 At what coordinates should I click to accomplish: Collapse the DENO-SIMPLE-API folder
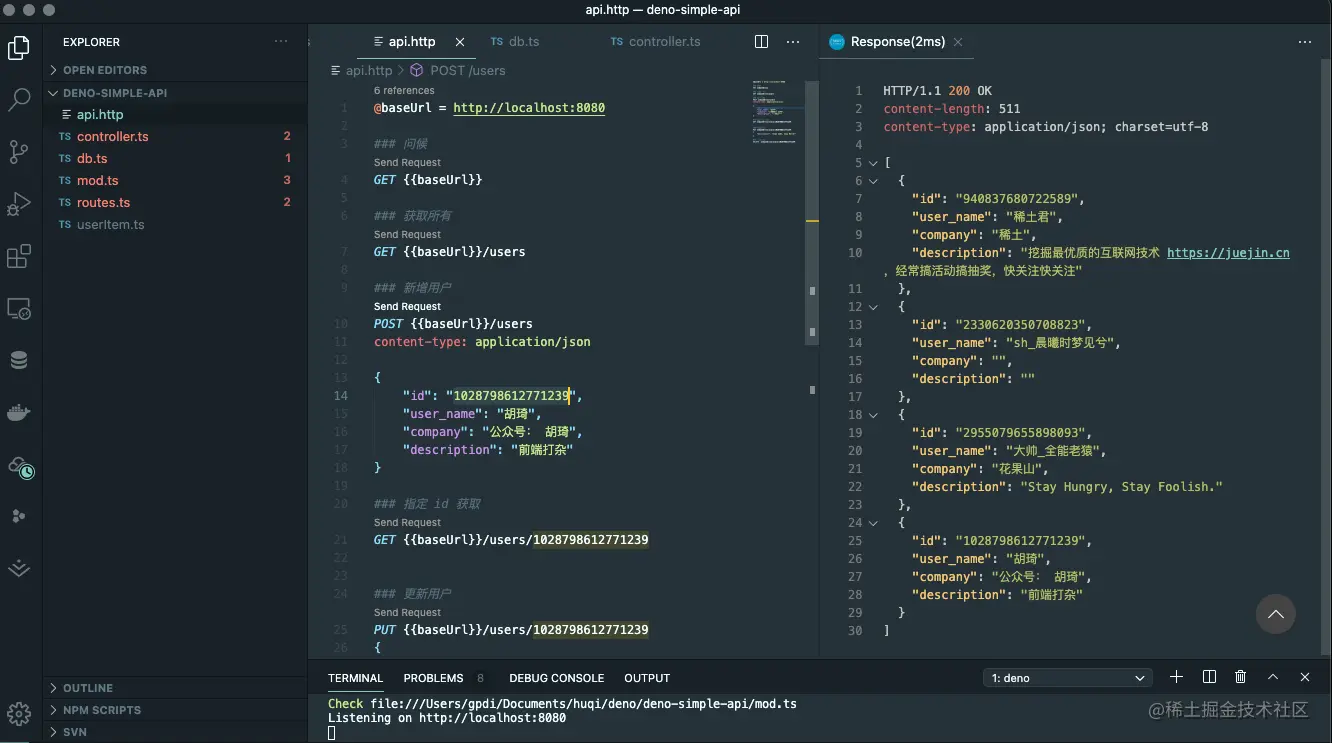tap(53, 92)
